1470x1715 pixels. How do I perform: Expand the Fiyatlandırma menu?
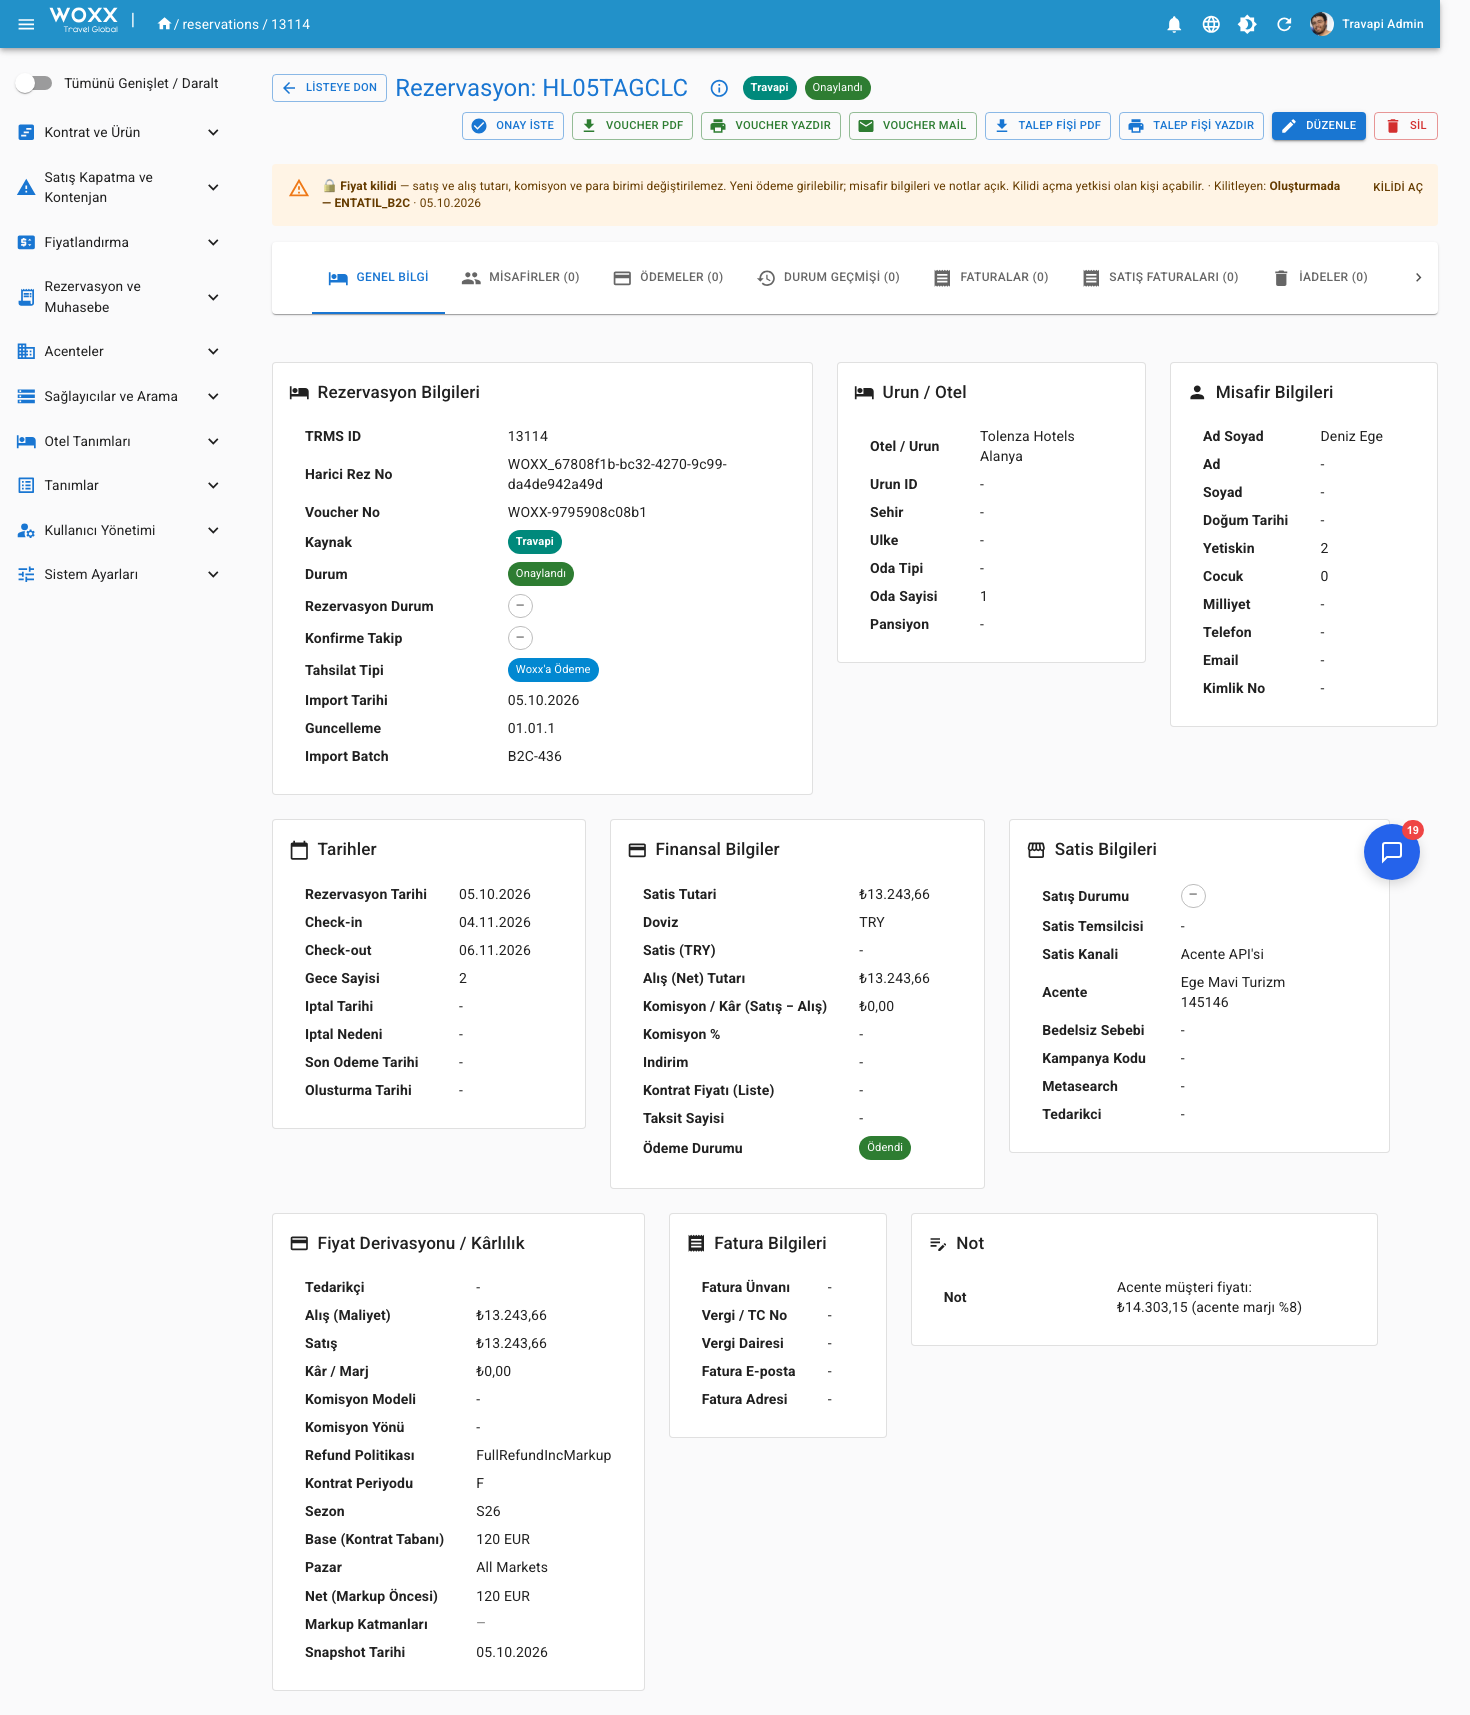(118, 242)
